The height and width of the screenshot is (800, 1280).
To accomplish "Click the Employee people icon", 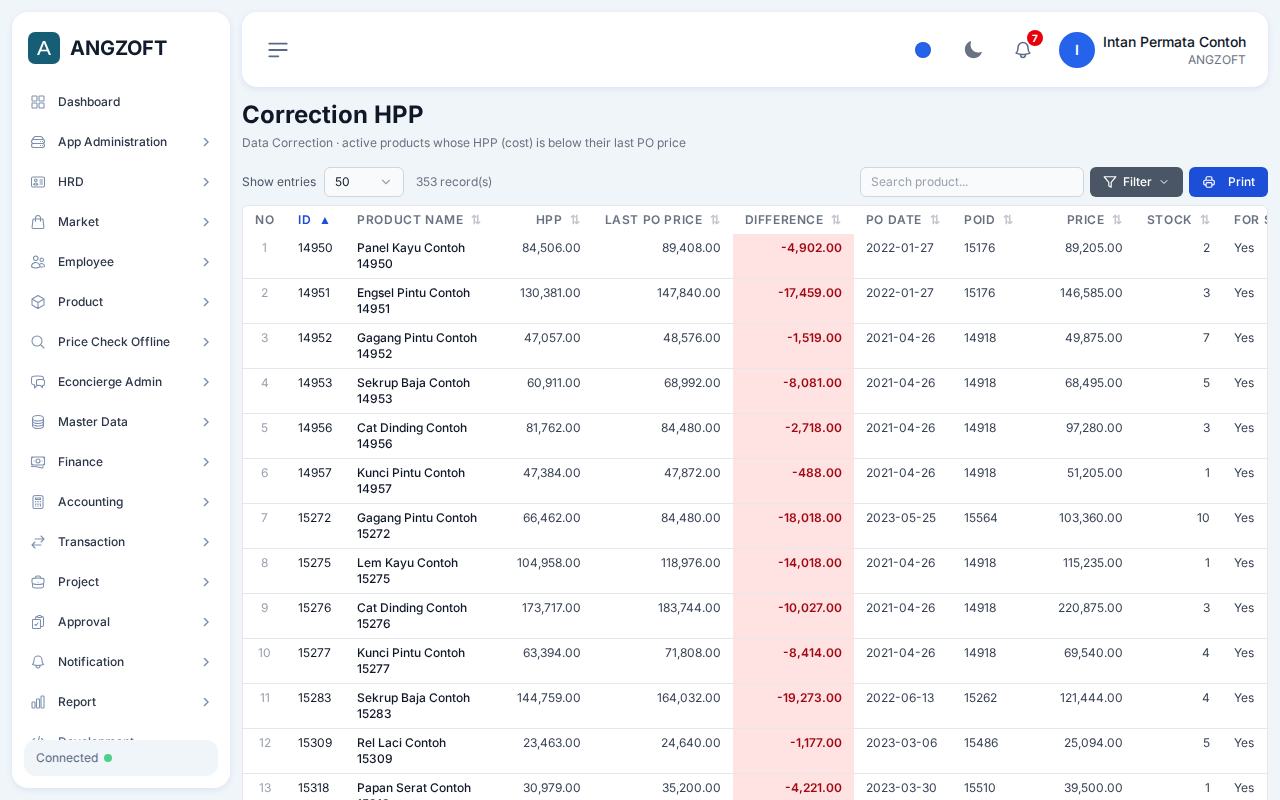I will [38, 262].
